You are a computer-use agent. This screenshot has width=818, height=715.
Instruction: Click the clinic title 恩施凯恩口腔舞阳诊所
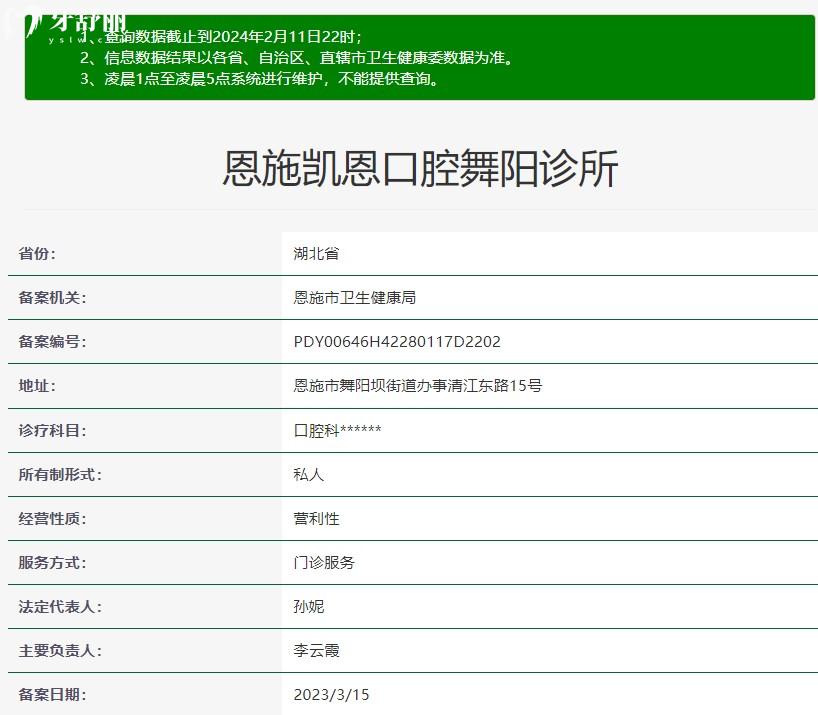[420, 168]
